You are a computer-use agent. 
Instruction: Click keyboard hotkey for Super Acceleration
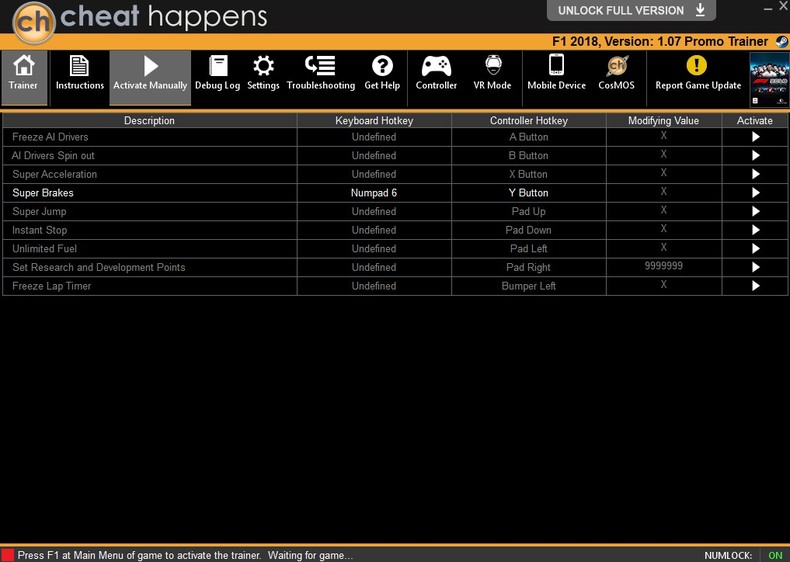[x=374, y=174]
